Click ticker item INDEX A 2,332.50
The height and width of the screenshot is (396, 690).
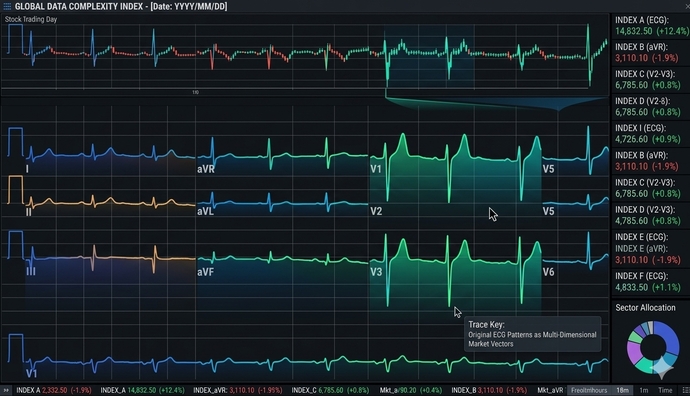pyautogui.click(x=54, y=390)
